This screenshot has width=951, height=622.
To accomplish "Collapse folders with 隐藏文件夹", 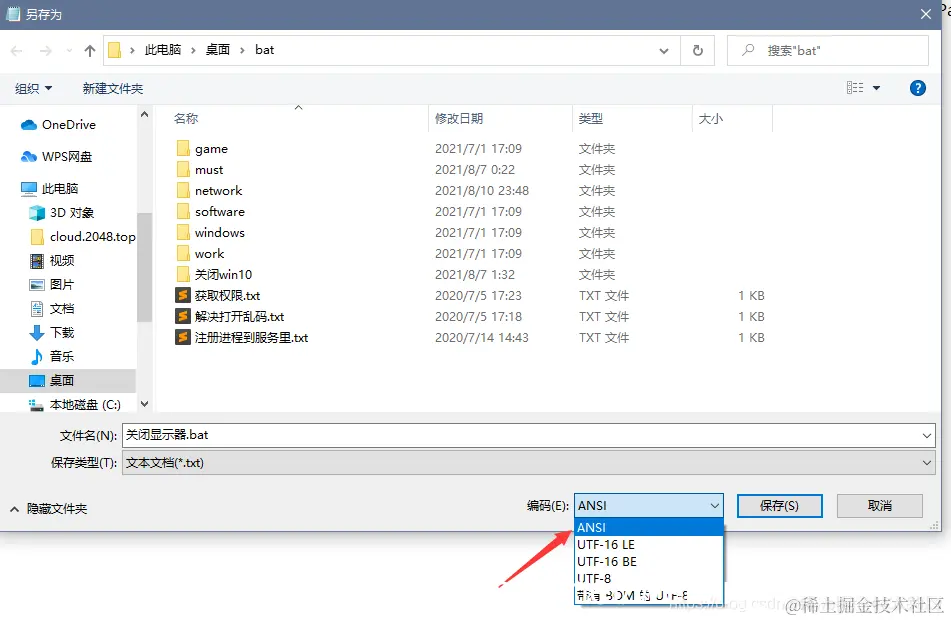I will click(49, 509).
